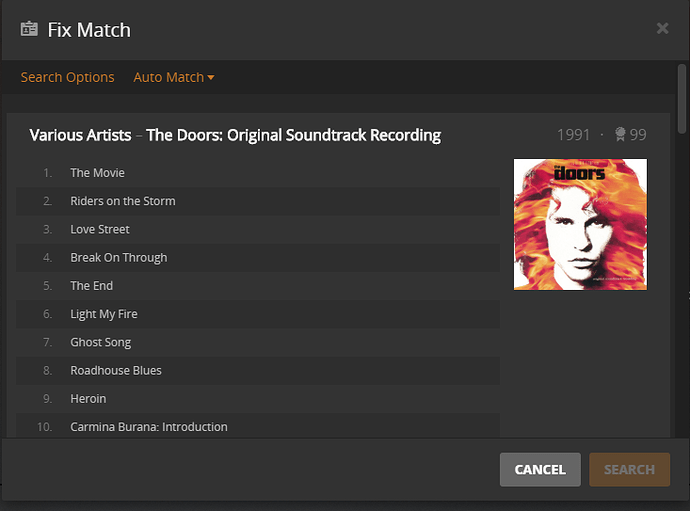The height and width of the screenshot is (511, 690).
Task: Select track The End
Action: coord(258,286)
